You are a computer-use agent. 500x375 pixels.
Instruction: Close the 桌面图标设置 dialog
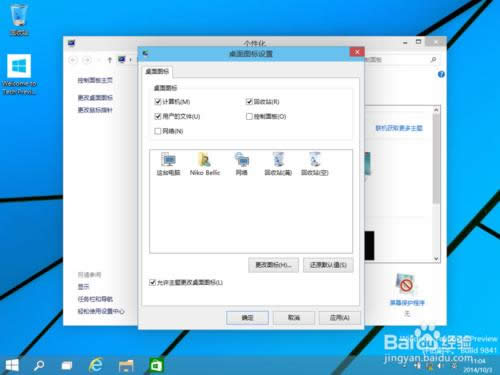pyautogui.click(x=357, y=52)
